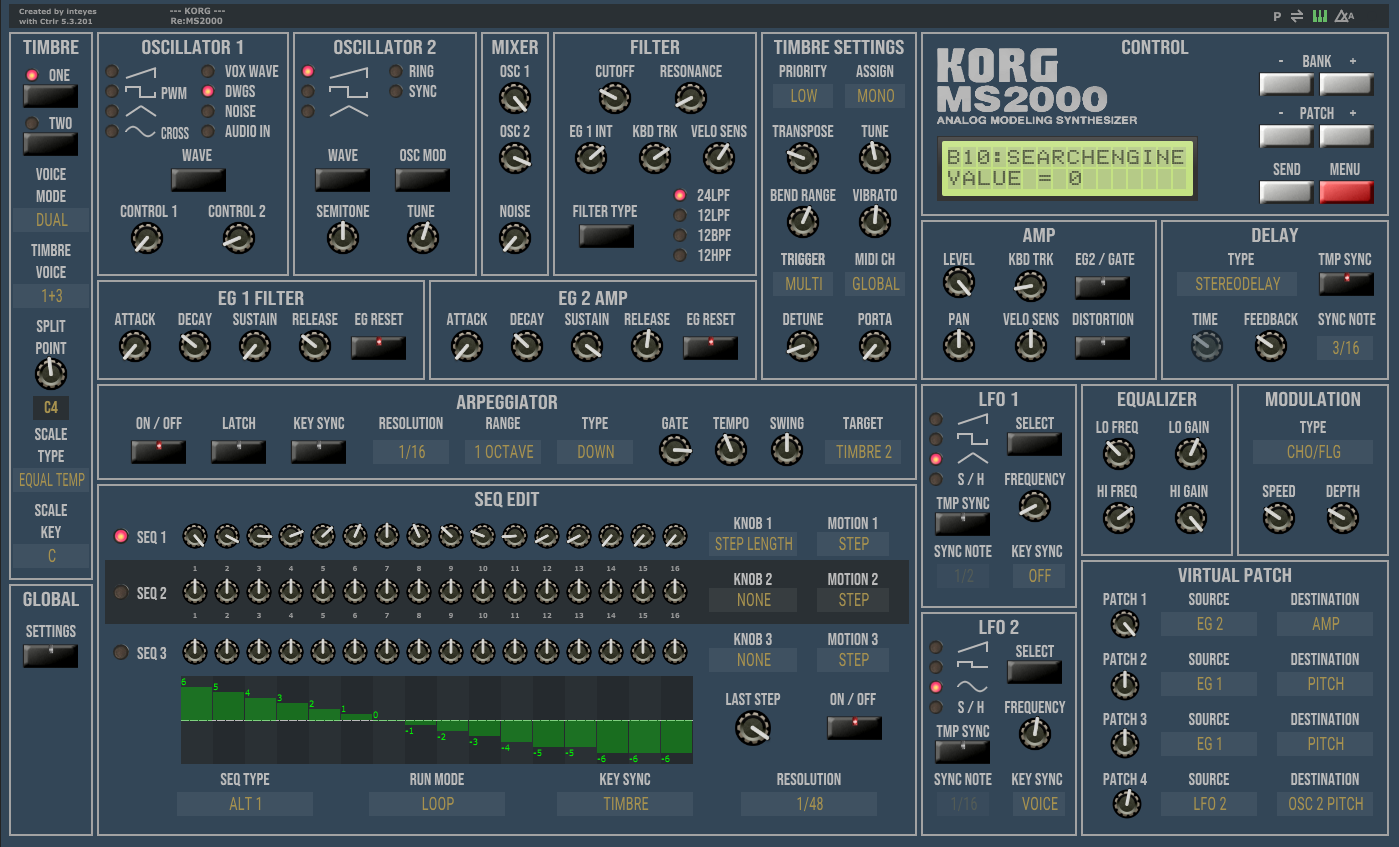Click the P icon in the top bar
The image size is (1399, 847).
(x=1277, y=17)
